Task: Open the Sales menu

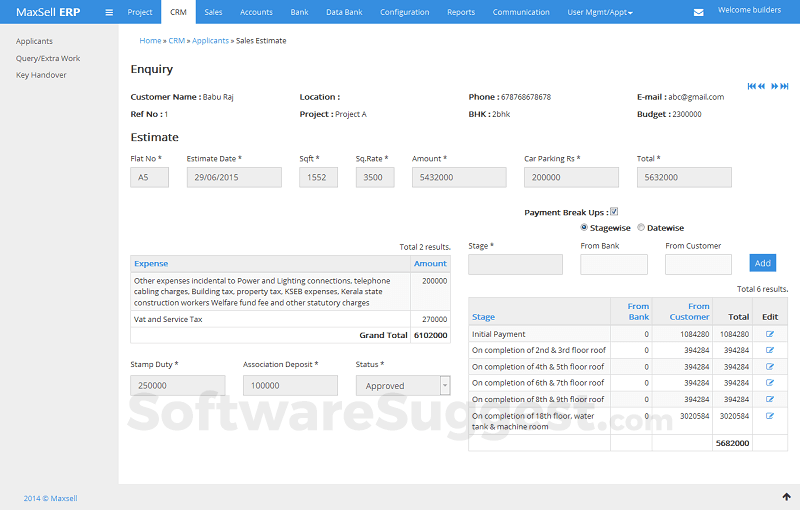Action: [x=213, y=12]
